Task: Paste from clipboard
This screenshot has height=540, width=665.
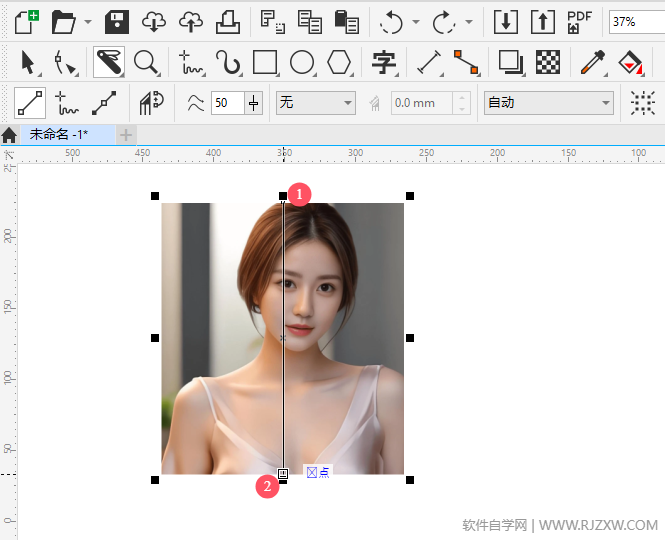Action: pos(346,22)
